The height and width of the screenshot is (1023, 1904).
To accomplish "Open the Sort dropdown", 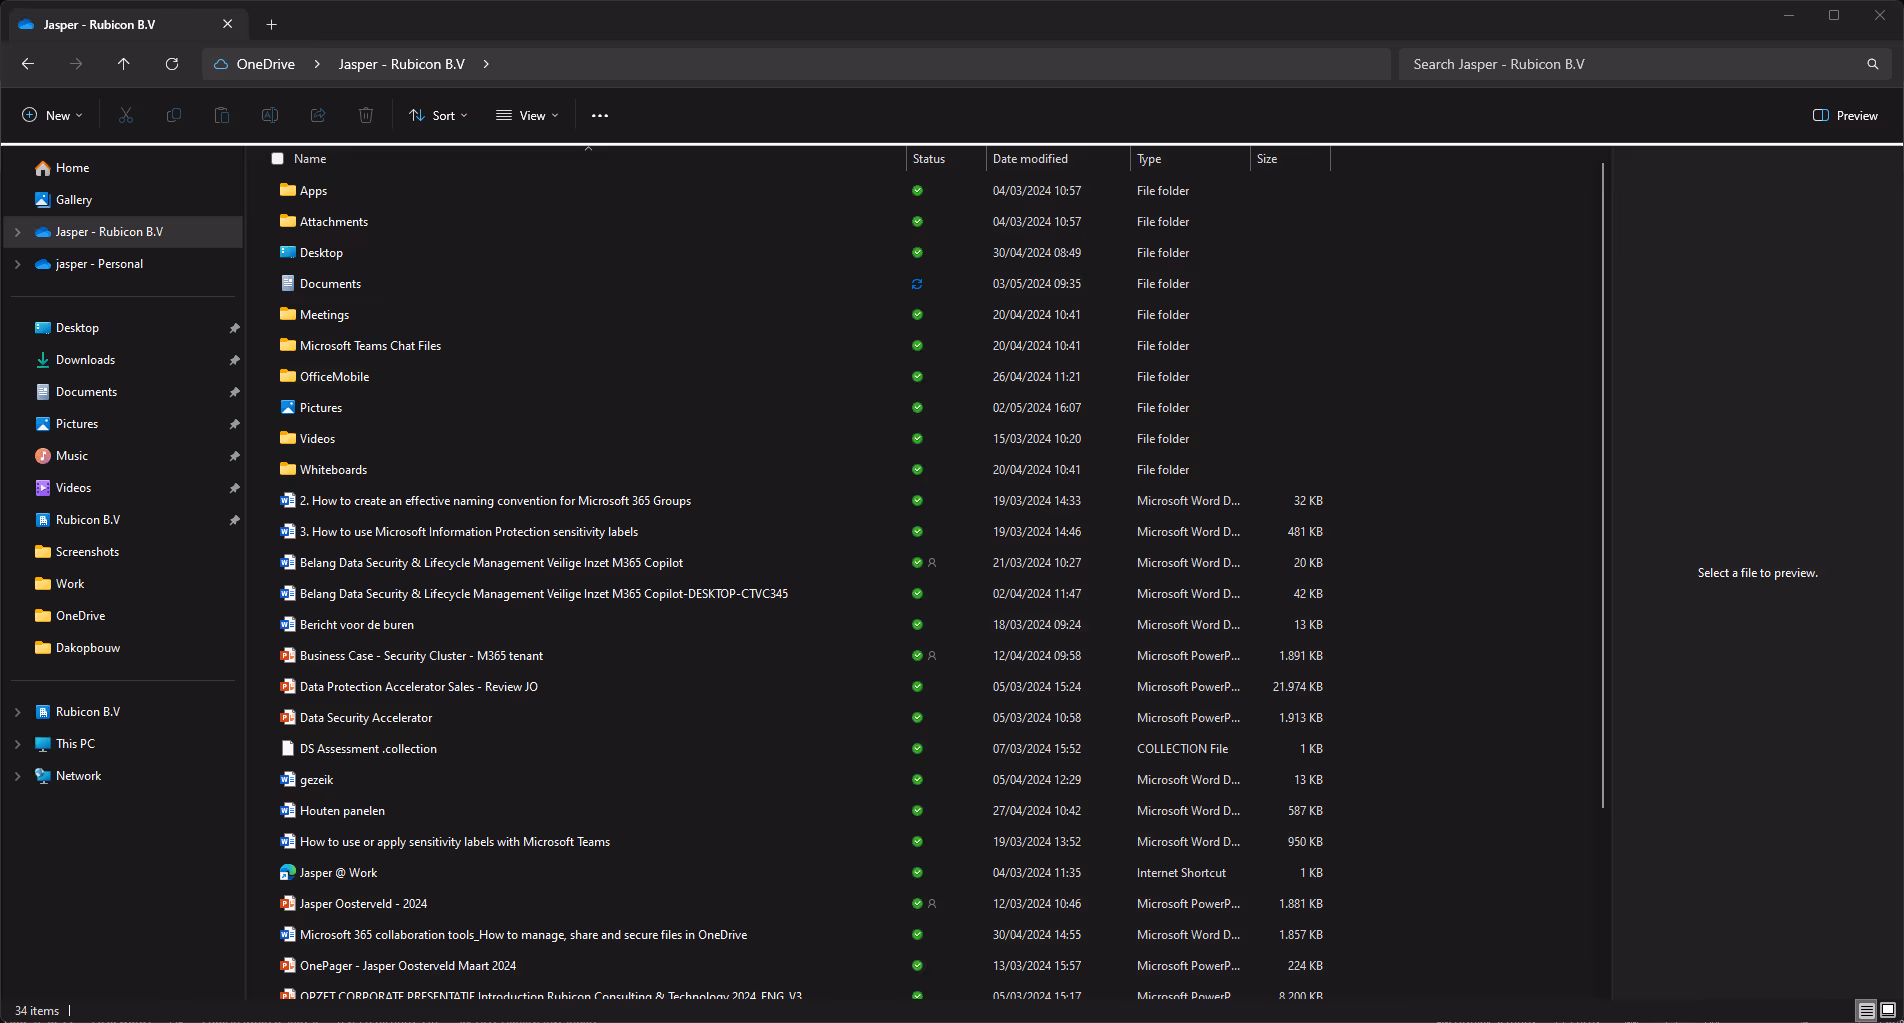I will tap(439, 116).
